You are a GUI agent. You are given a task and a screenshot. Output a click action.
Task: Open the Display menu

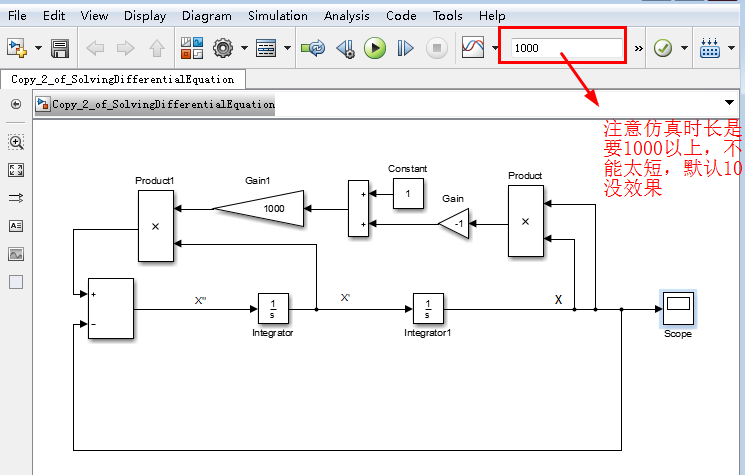pyautogui.click(x=145, y=16)
